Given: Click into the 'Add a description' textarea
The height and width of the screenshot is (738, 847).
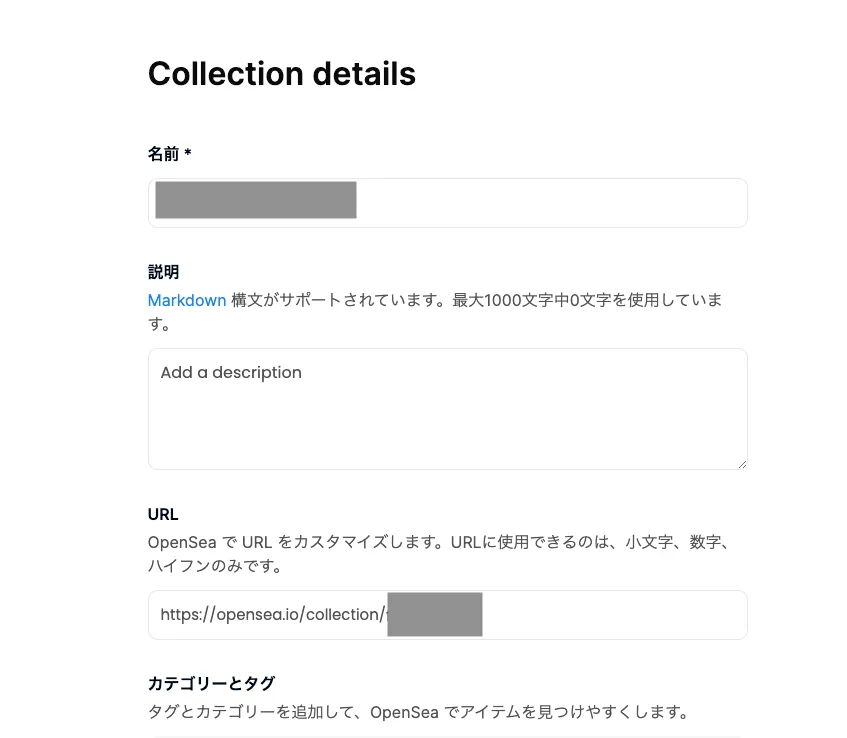Looking at the screenshot, I should click(x=447, y=408).
